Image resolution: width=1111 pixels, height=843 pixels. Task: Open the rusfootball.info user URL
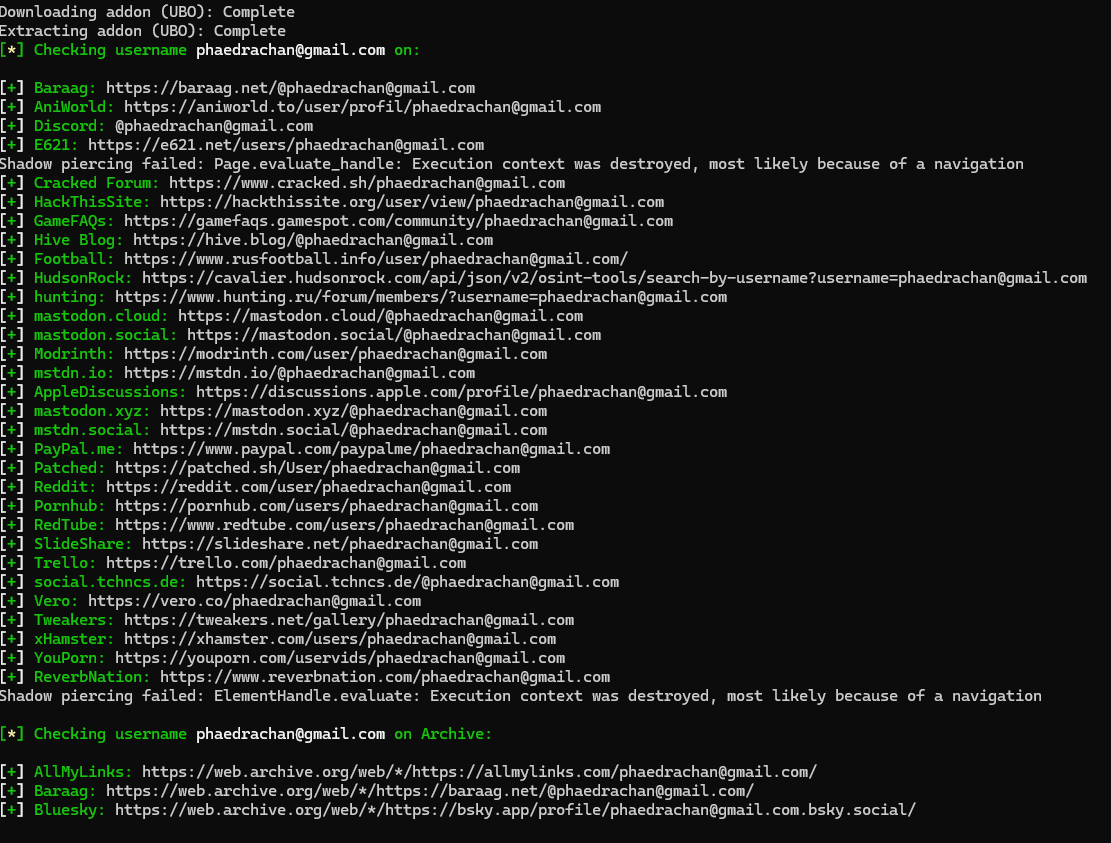tap(376, 259)
